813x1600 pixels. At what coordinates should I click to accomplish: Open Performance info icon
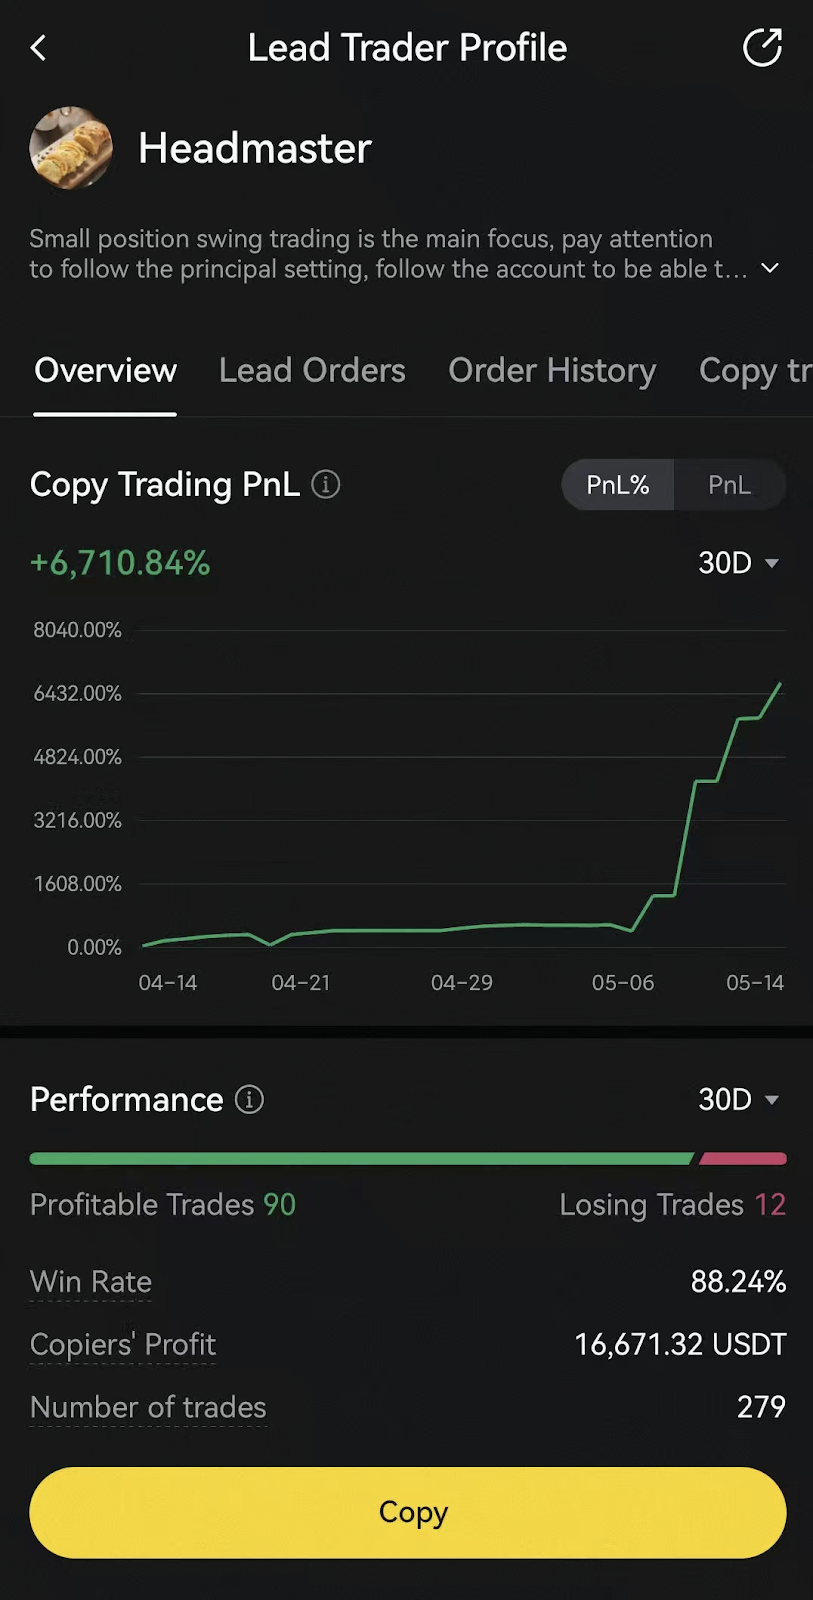[249, 1100]
